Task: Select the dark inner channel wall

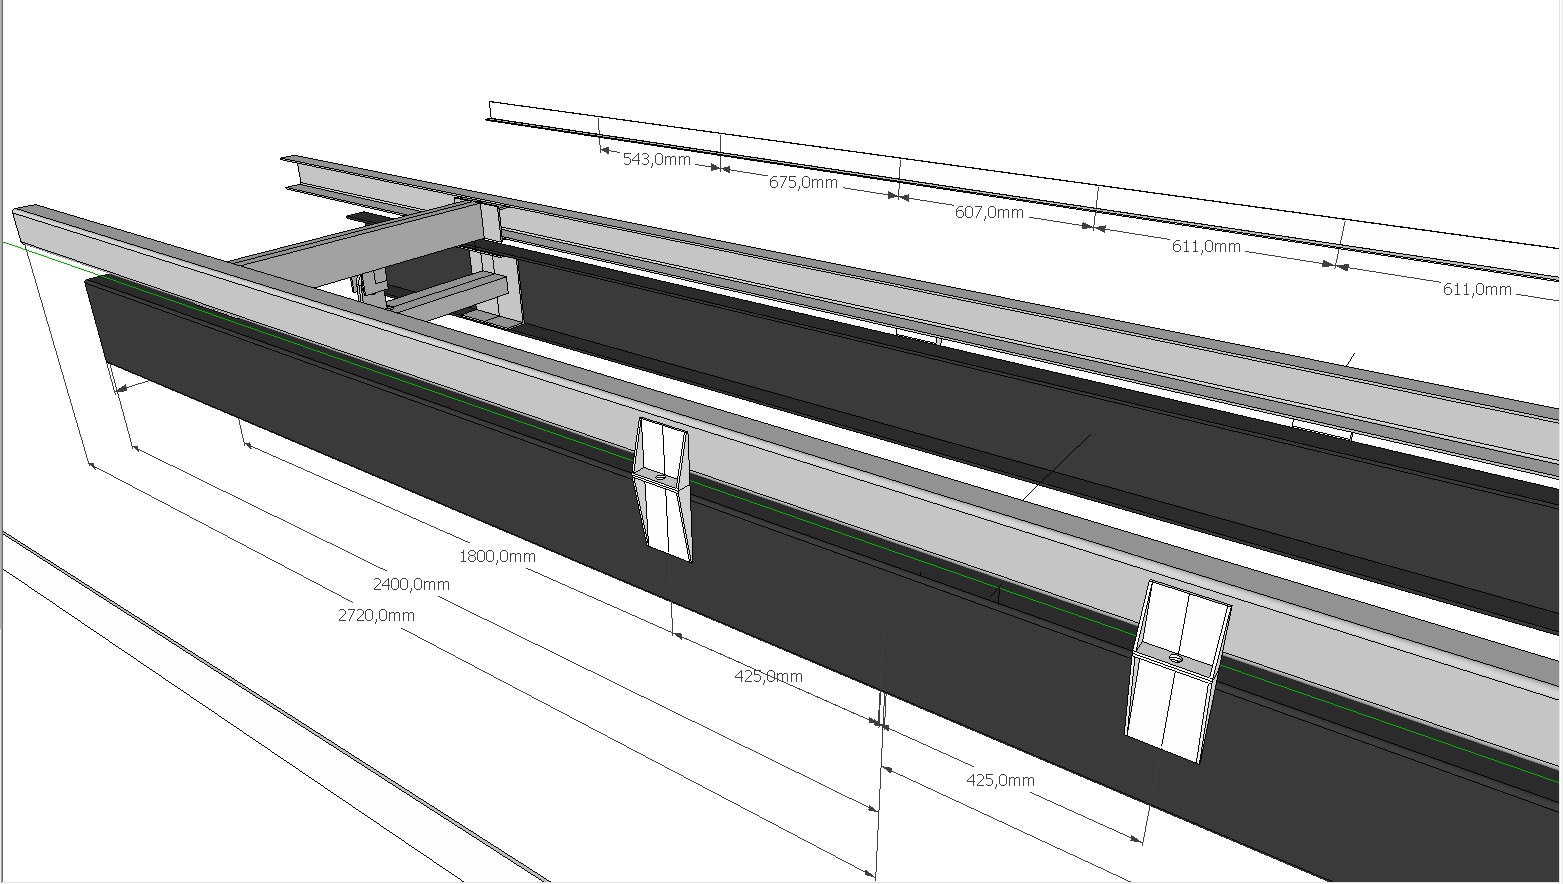Action: point(900,380)
